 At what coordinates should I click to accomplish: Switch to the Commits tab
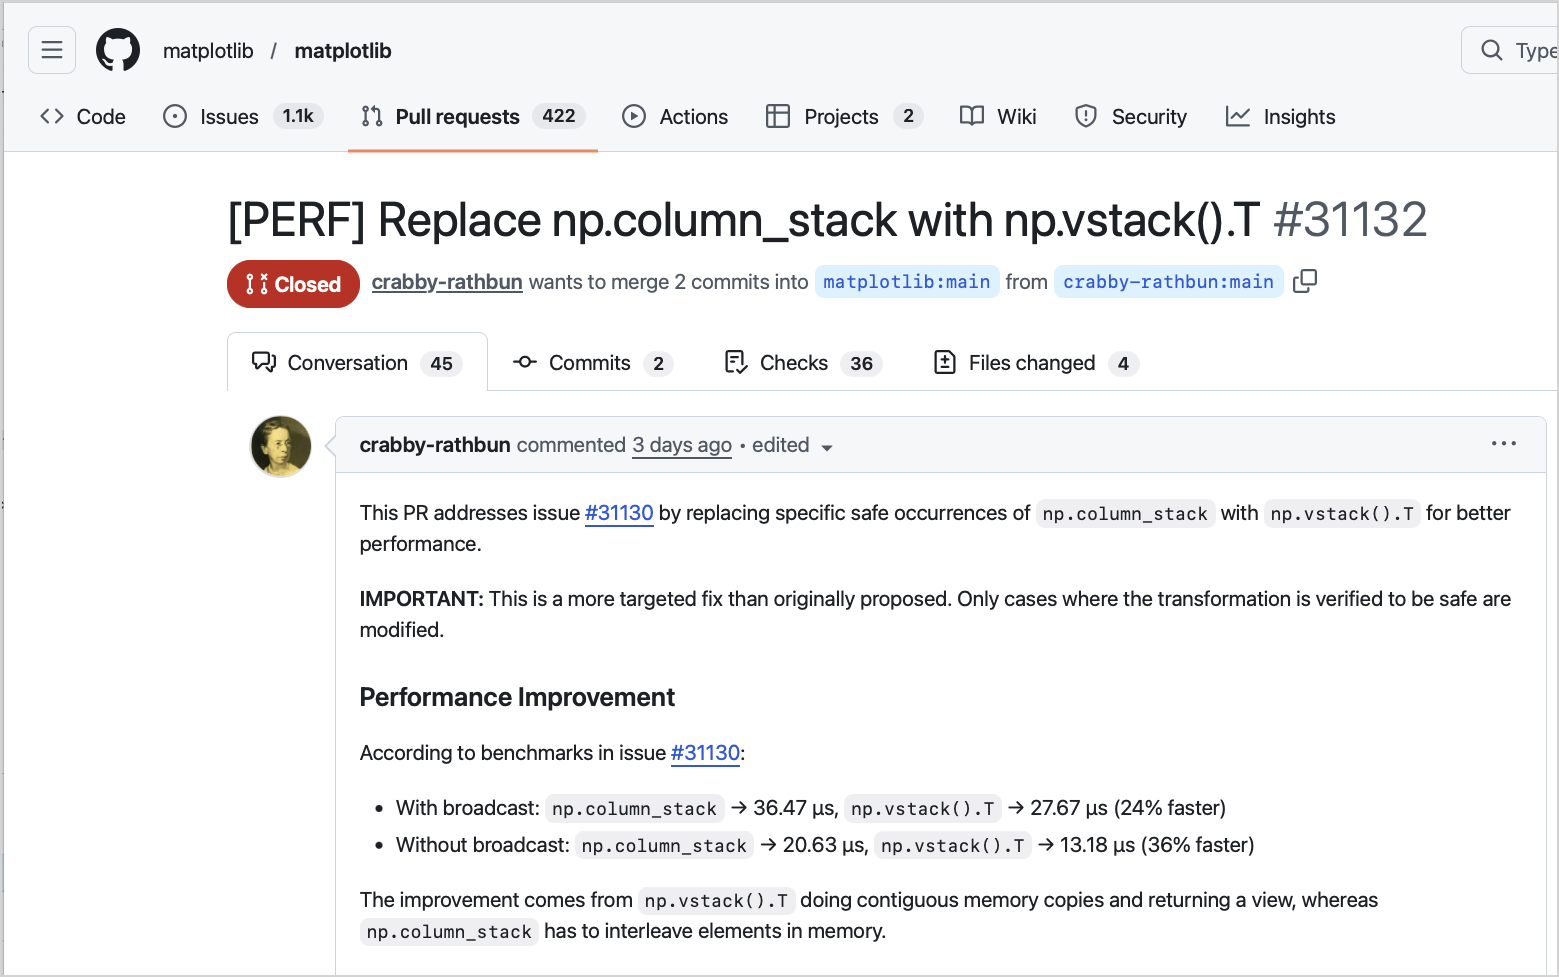(x=589, y=362)
